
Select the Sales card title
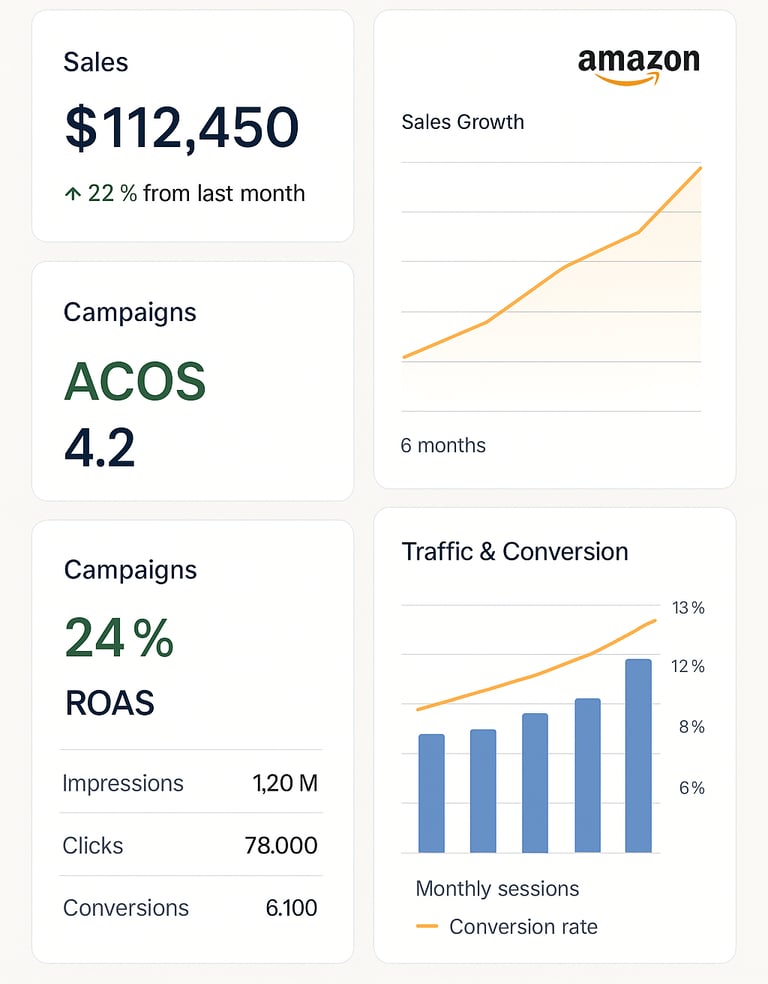(x=96, y=62)
